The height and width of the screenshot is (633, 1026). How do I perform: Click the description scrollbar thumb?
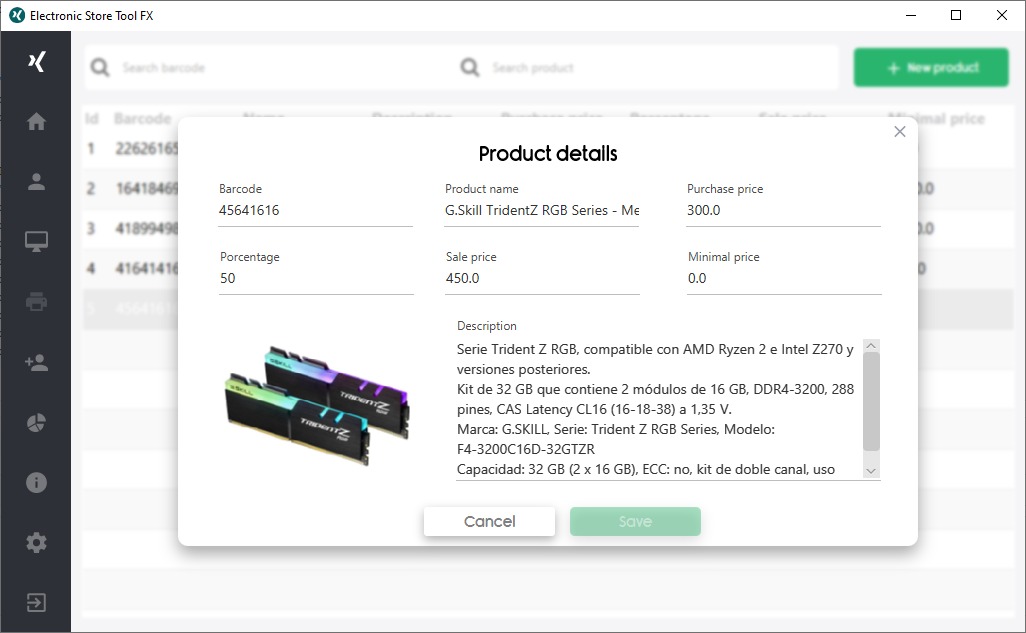871,402
